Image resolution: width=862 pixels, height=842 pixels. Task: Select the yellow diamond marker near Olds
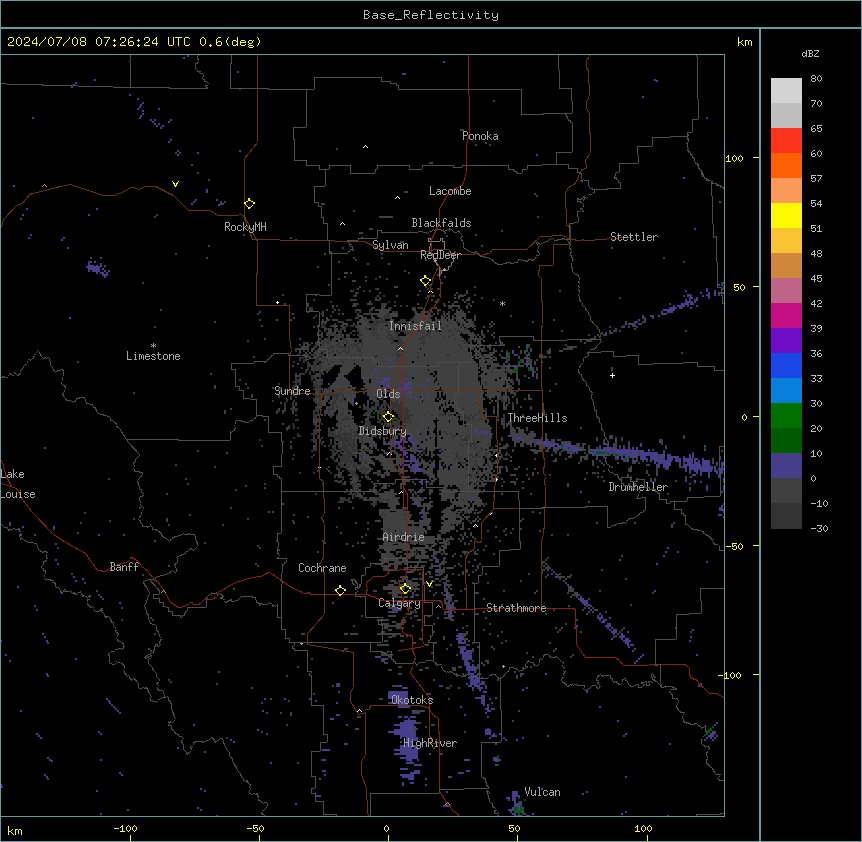[x=389, y=417]
